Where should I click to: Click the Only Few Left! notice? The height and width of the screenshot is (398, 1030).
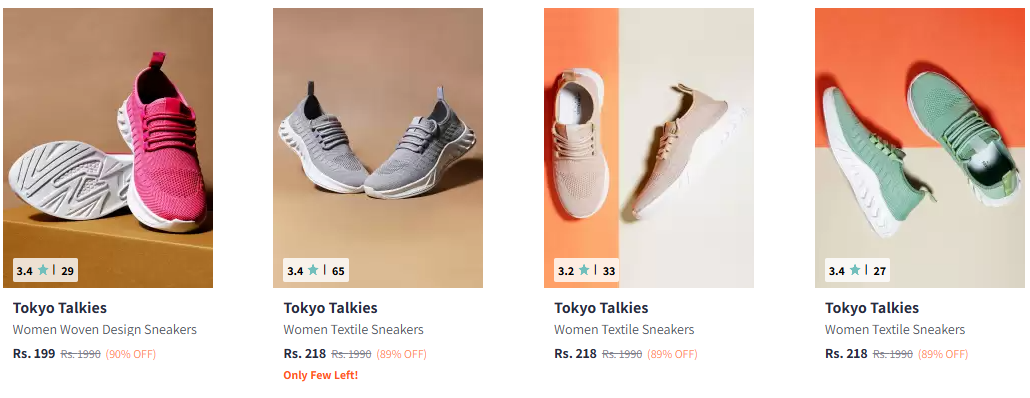(x=321, y=376)
